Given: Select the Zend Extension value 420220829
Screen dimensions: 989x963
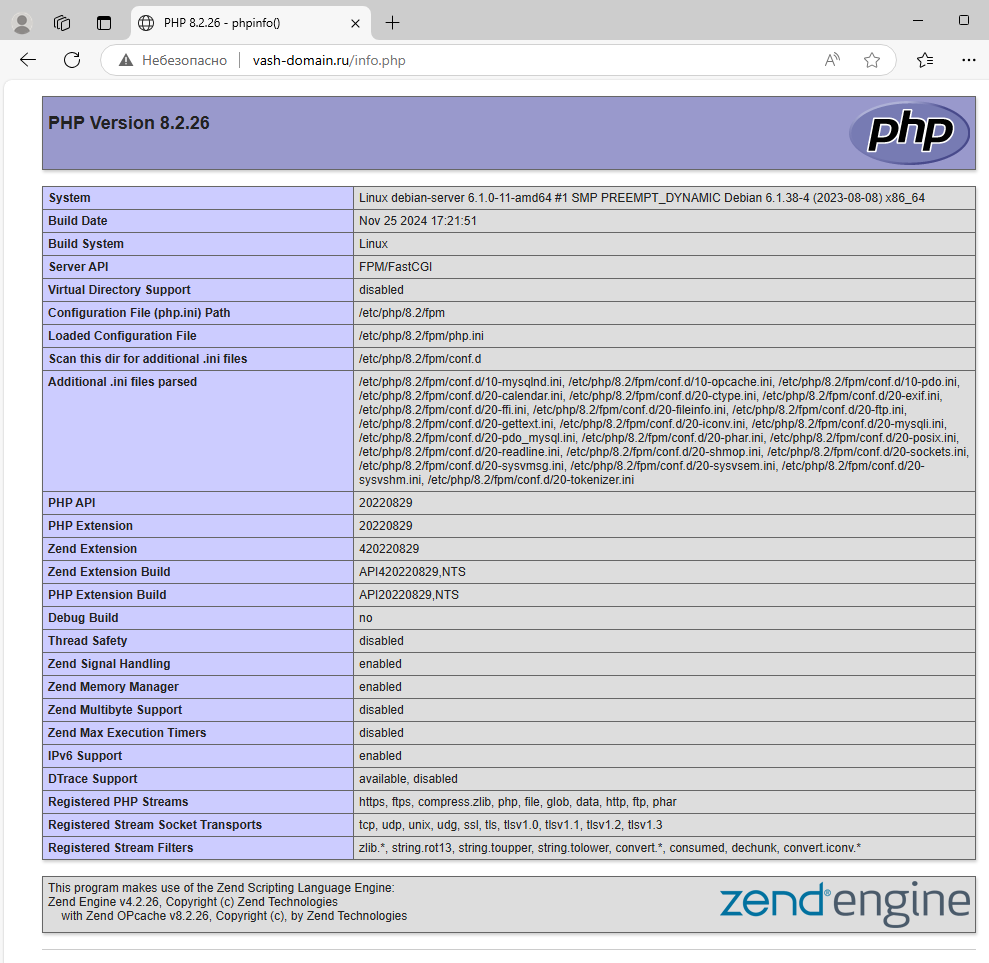Looking at the screenshot, I should pos(389,549).
